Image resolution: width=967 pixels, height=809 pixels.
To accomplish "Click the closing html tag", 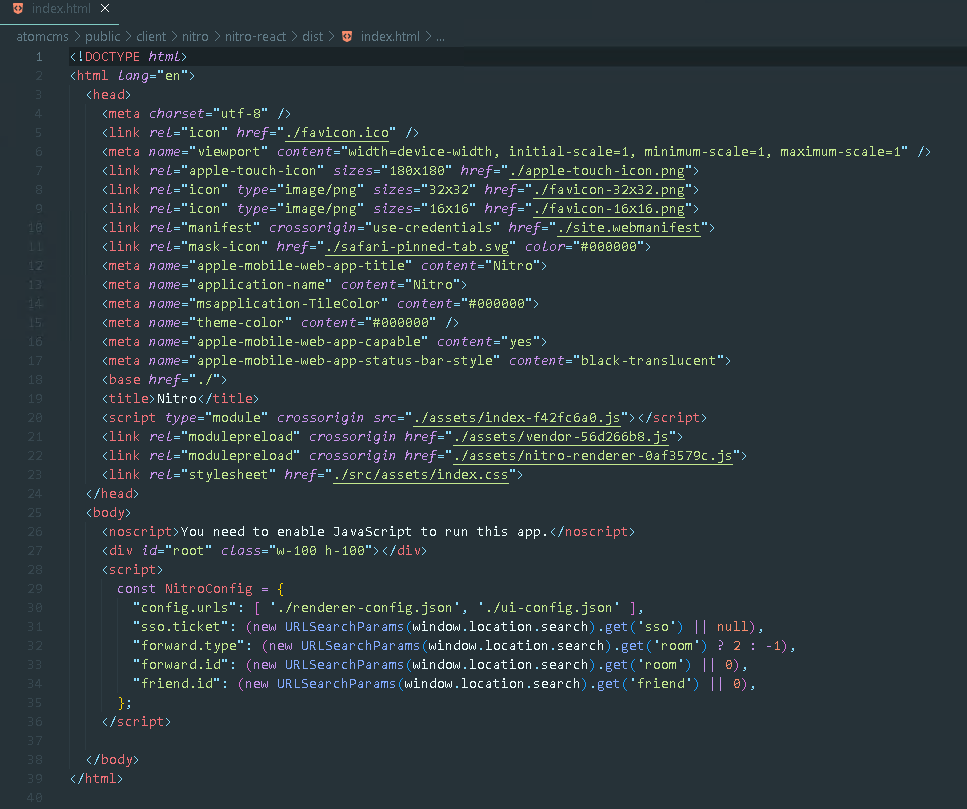I will click(96, 779).
